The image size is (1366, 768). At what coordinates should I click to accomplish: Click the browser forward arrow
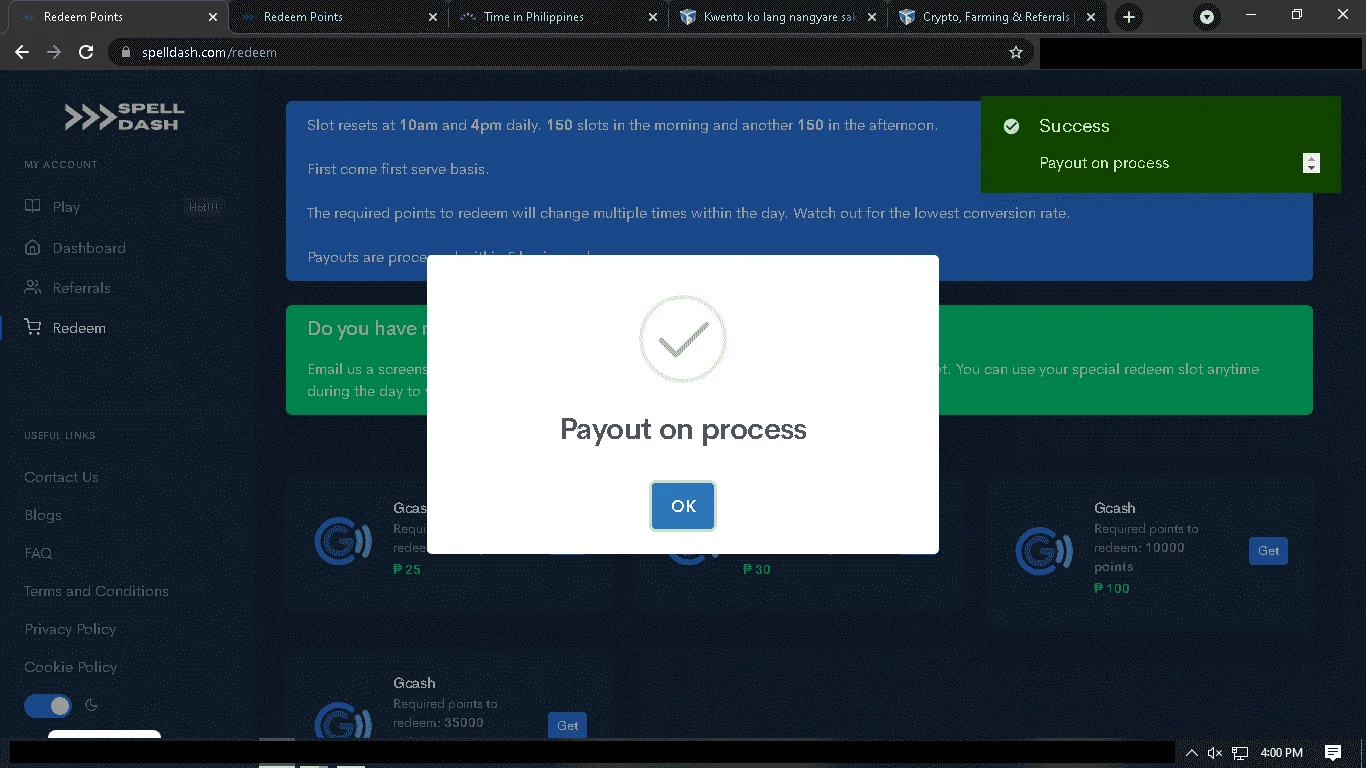[x=54, y=52]
